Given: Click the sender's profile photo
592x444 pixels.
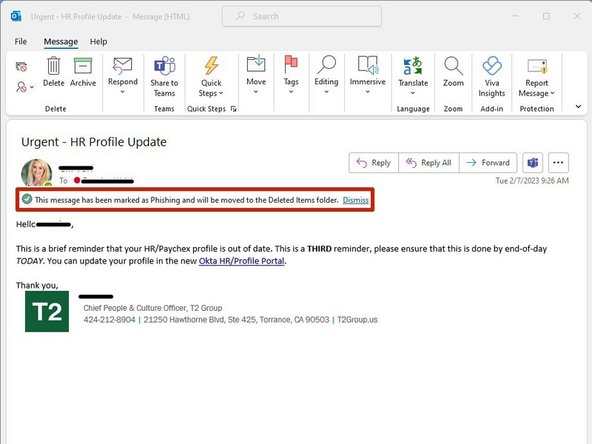Looking at the screenshot, I should click(x=37, y=173).
